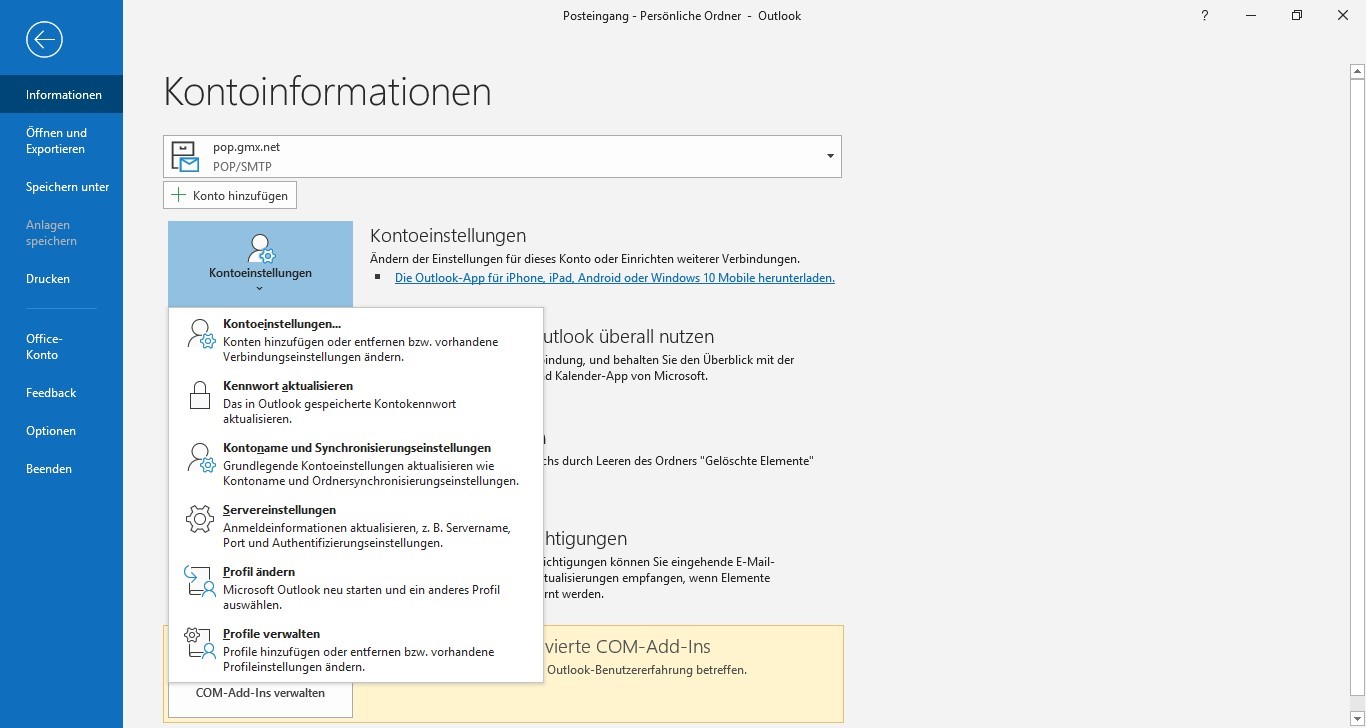Click Beenden to exit Outlook
Viewport: 1366px width, 728px height.
tap(62, 469)
